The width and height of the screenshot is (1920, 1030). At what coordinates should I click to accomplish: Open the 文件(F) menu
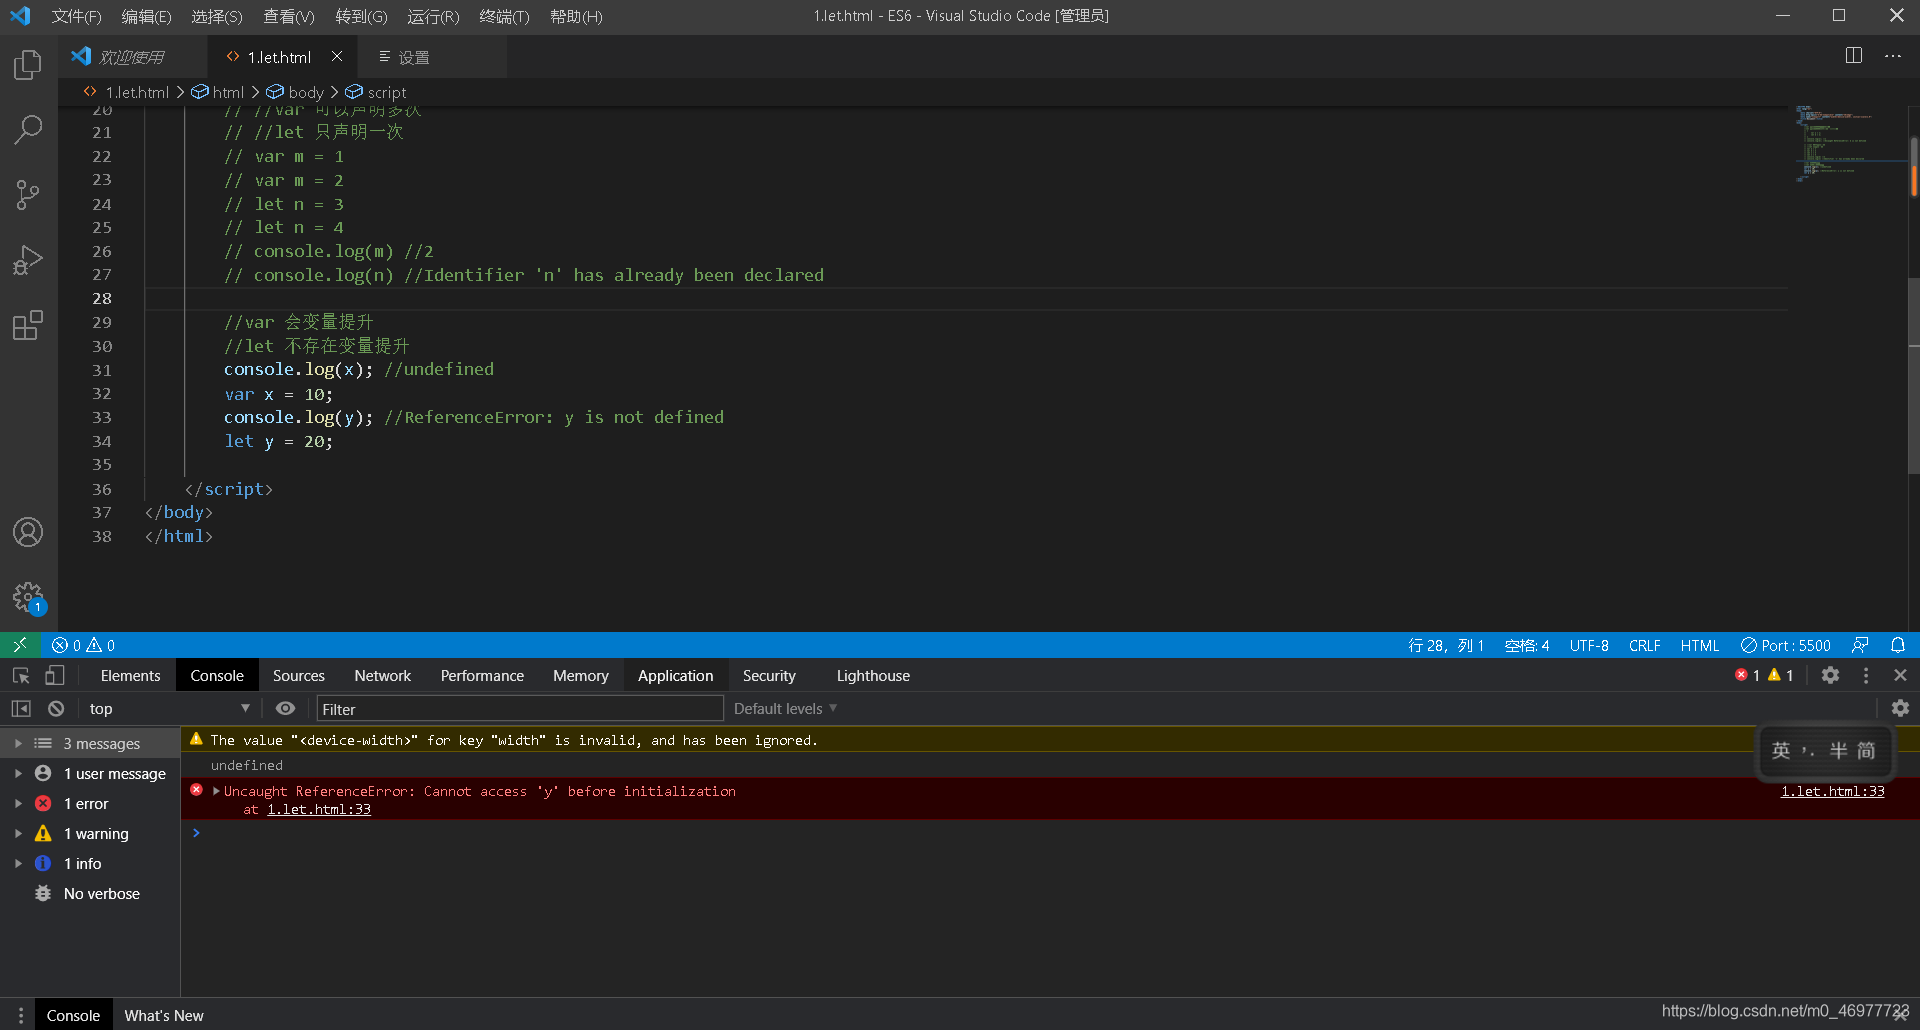[76, 17]
